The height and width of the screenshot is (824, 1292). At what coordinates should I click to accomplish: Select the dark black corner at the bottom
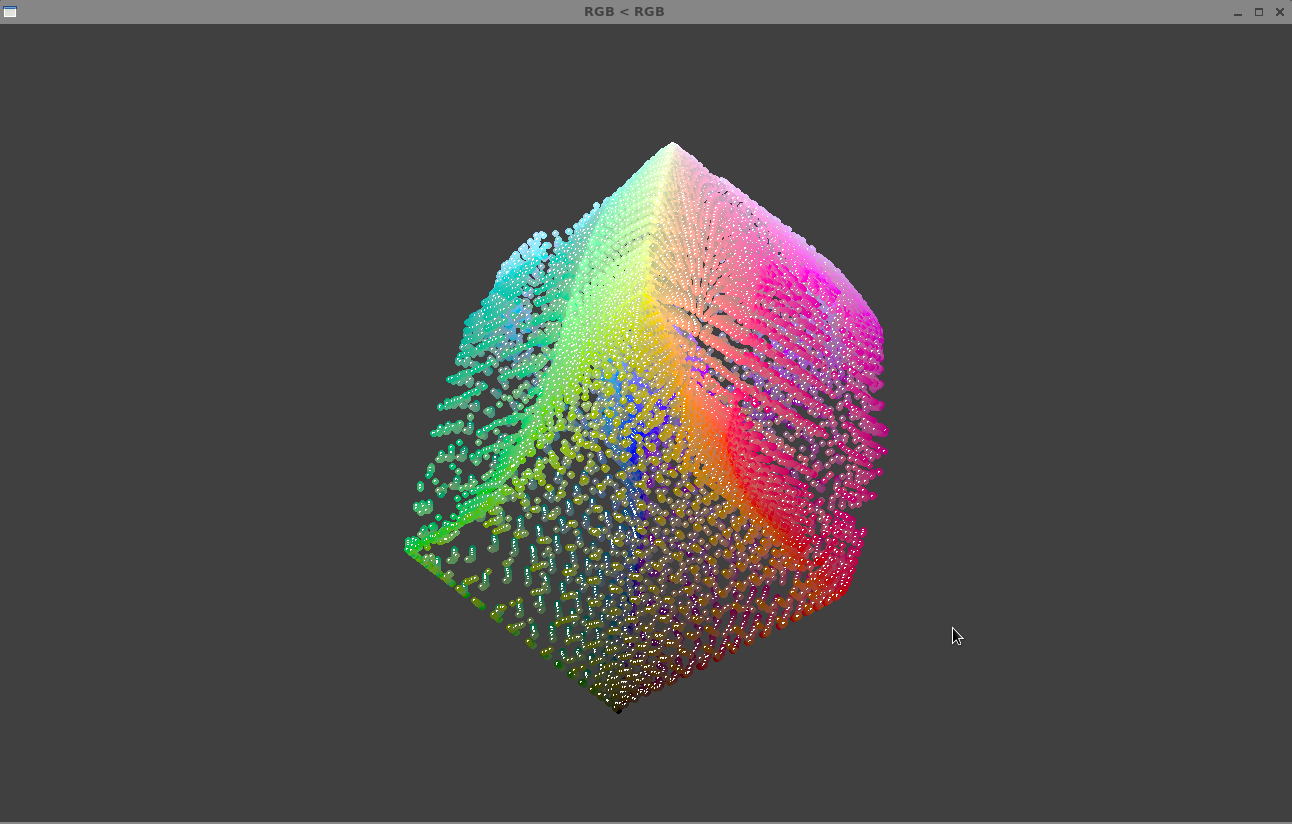[x=617, y=708]
